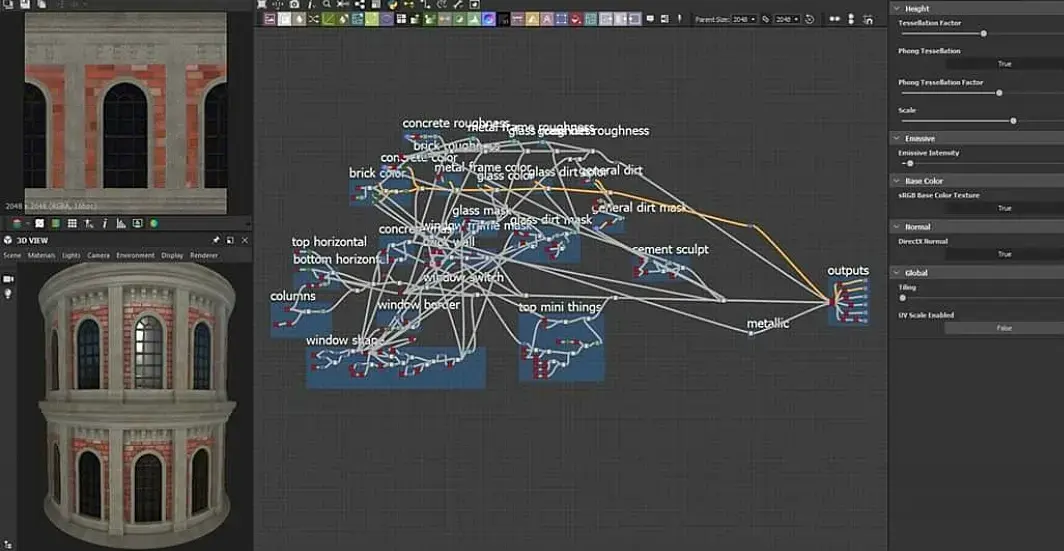
Task: Click the reset size icon beside the 2048 dropdowns
Action: (810, 19)
